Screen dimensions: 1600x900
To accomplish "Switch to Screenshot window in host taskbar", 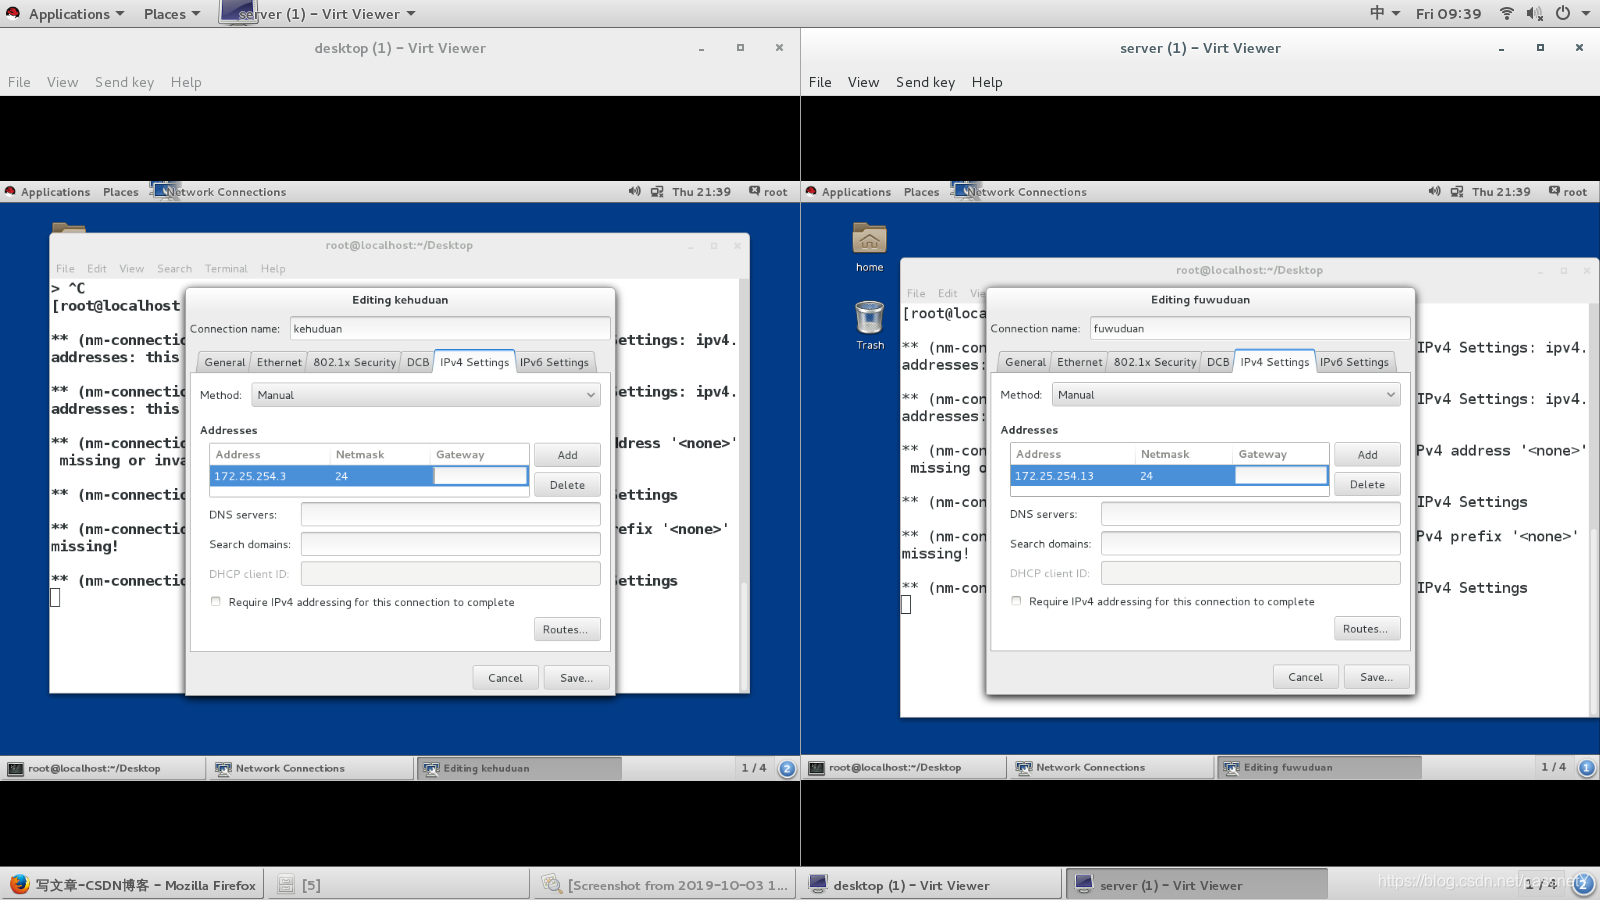I will (x=665, y=885).
